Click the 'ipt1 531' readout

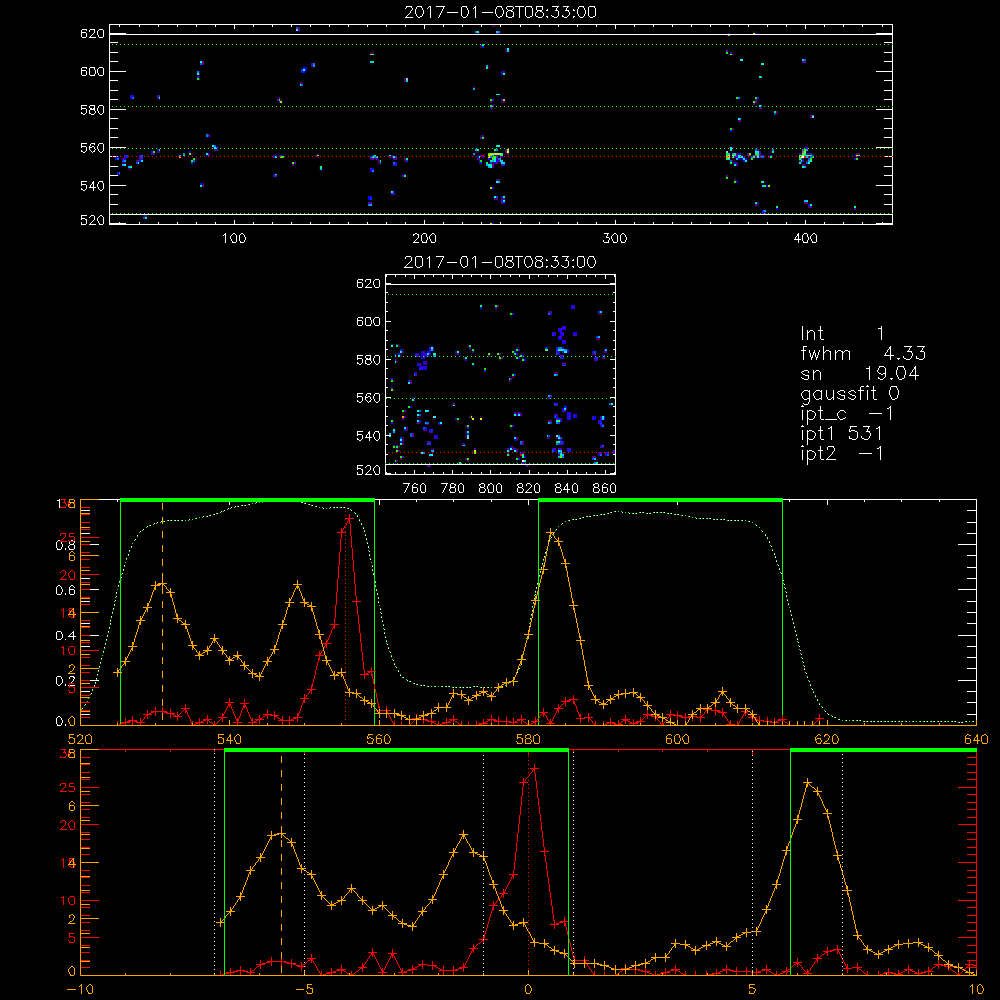coord(841,434)
